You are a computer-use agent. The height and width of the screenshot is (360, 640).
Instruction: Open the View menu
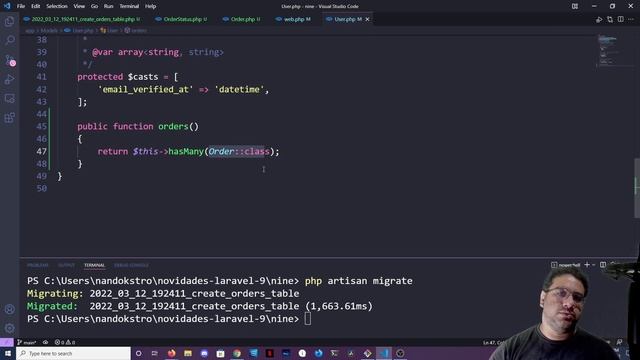point(79,6)
